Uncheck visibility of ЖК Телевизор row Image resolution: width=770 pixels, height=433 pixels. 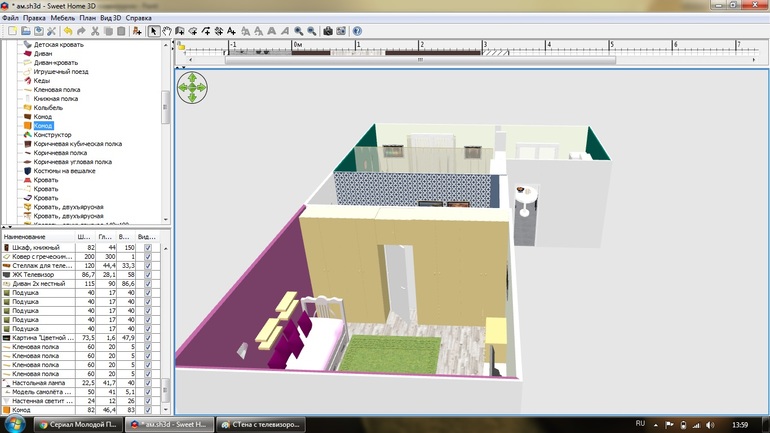point(149,273)
